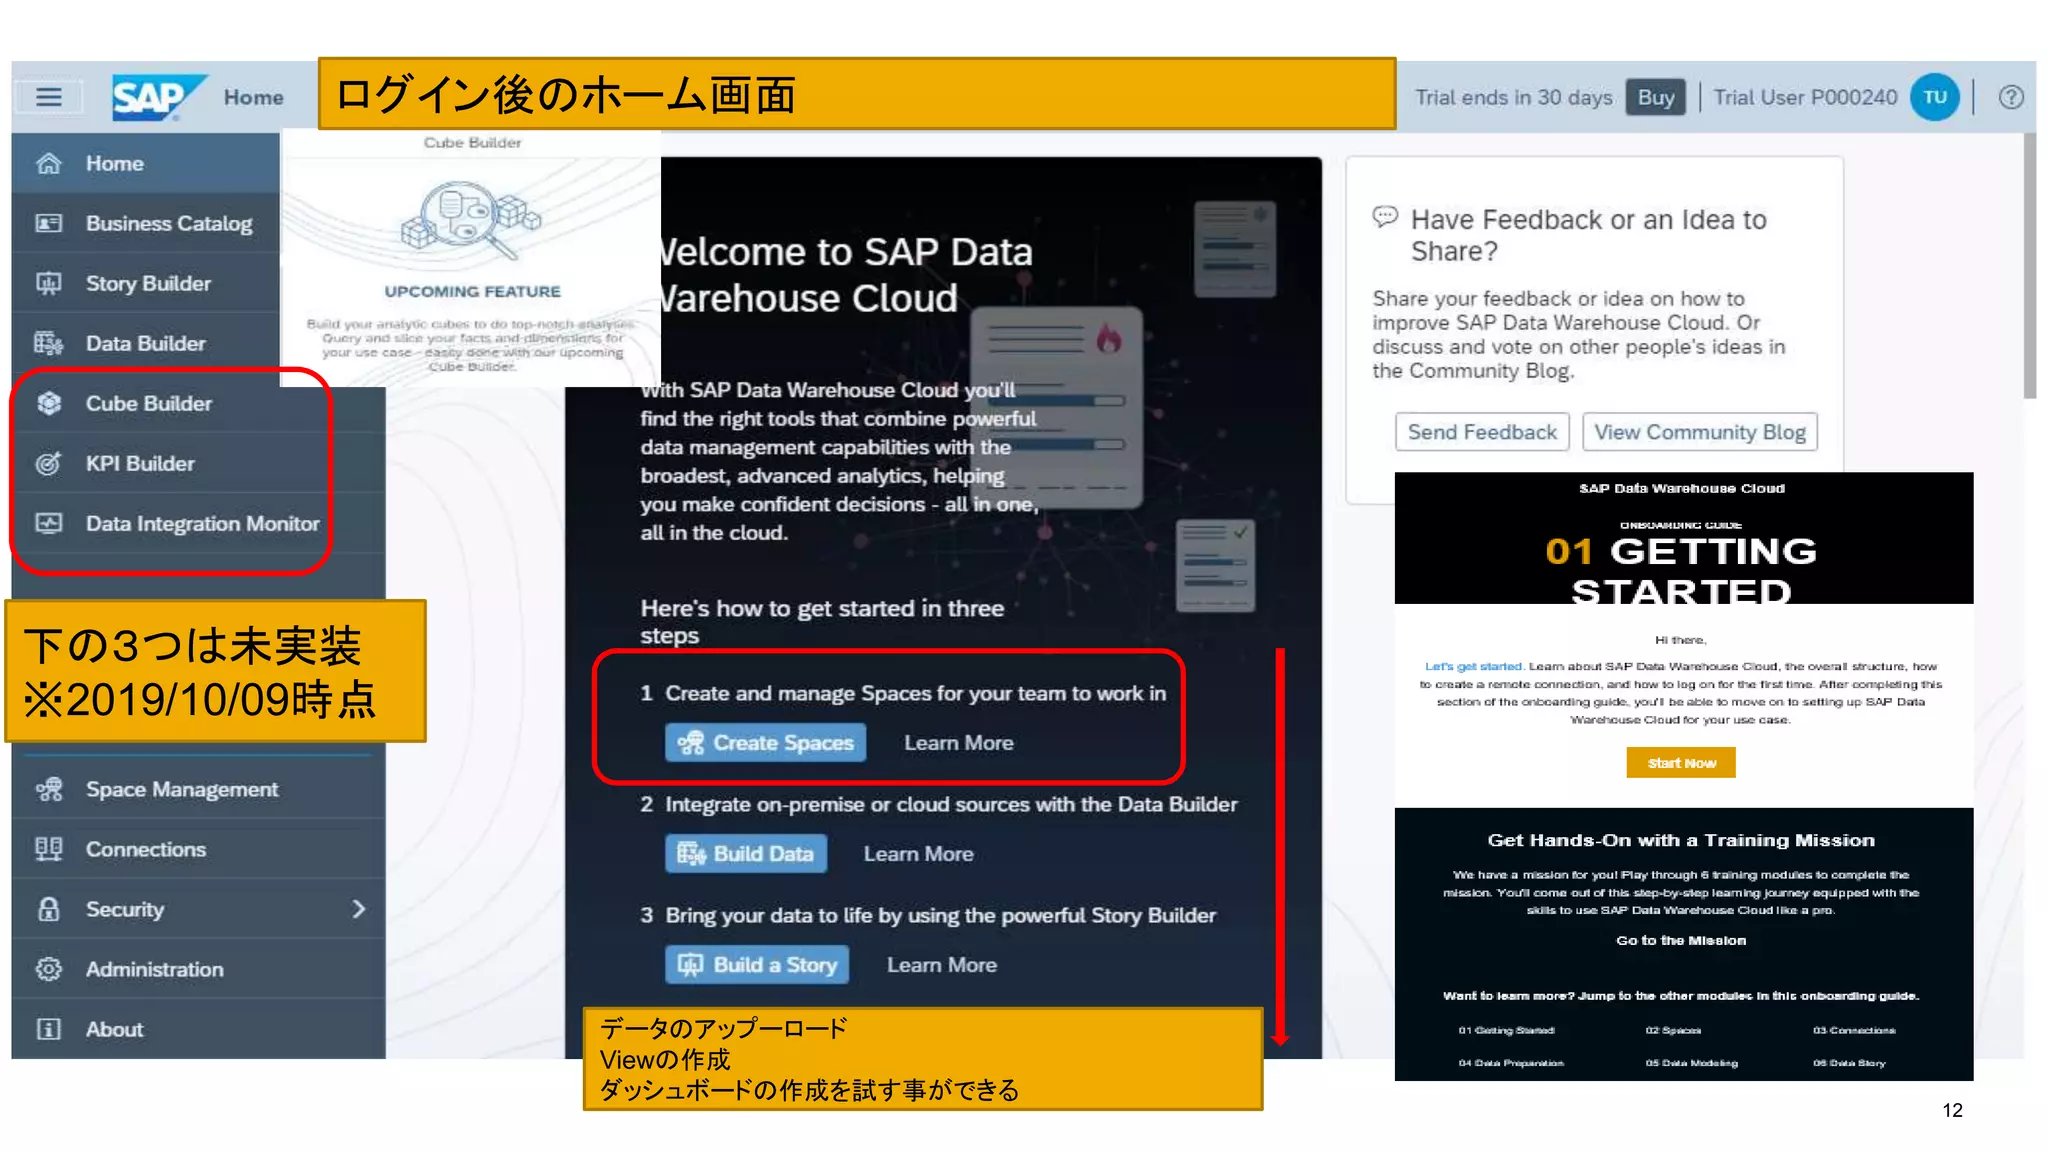
Task: Click the Start Now button
Action: point(1681,763)
